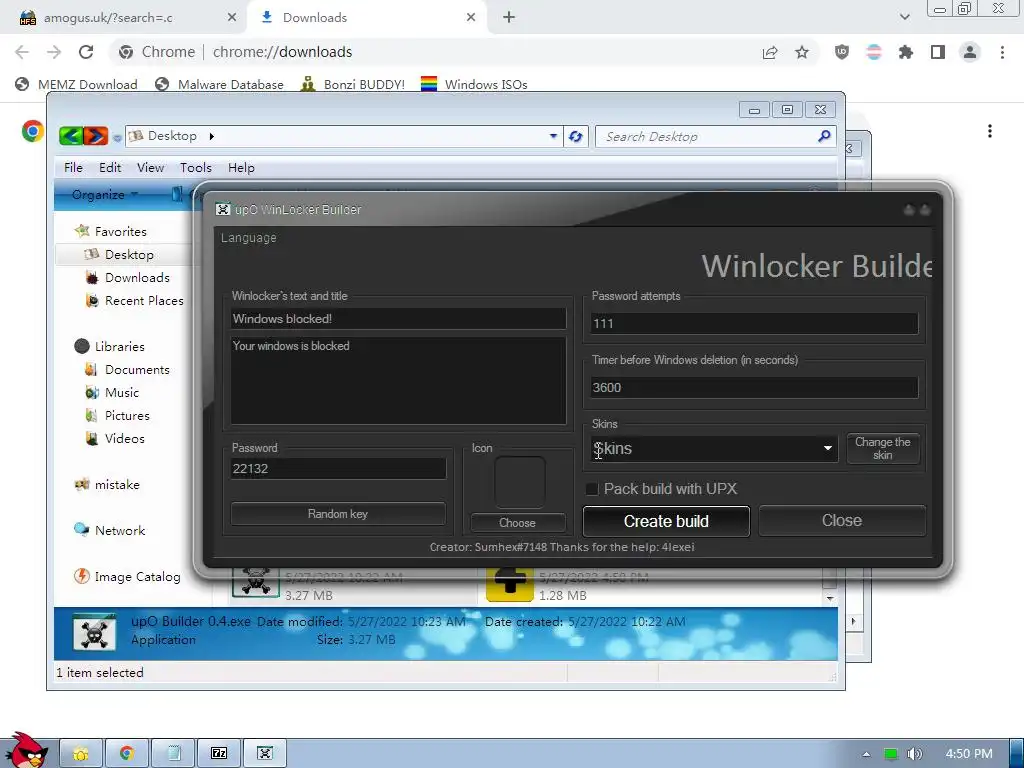
Task: Show hidden tray icons arrow
Action: pyautogui.click(x=866, y=754)
